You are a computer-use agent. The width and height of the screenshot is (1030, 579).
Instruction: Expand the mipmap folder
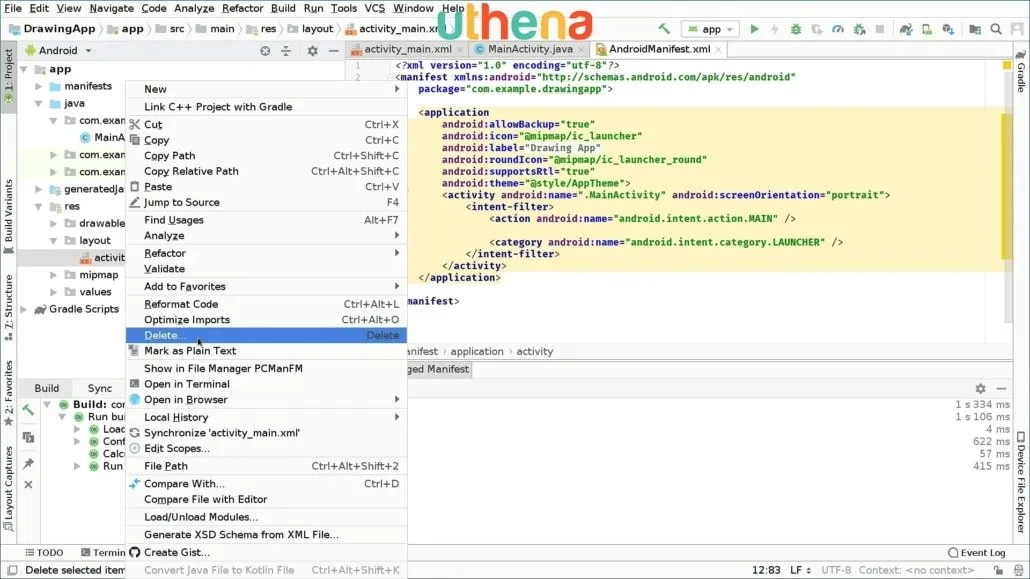[54, 275]
